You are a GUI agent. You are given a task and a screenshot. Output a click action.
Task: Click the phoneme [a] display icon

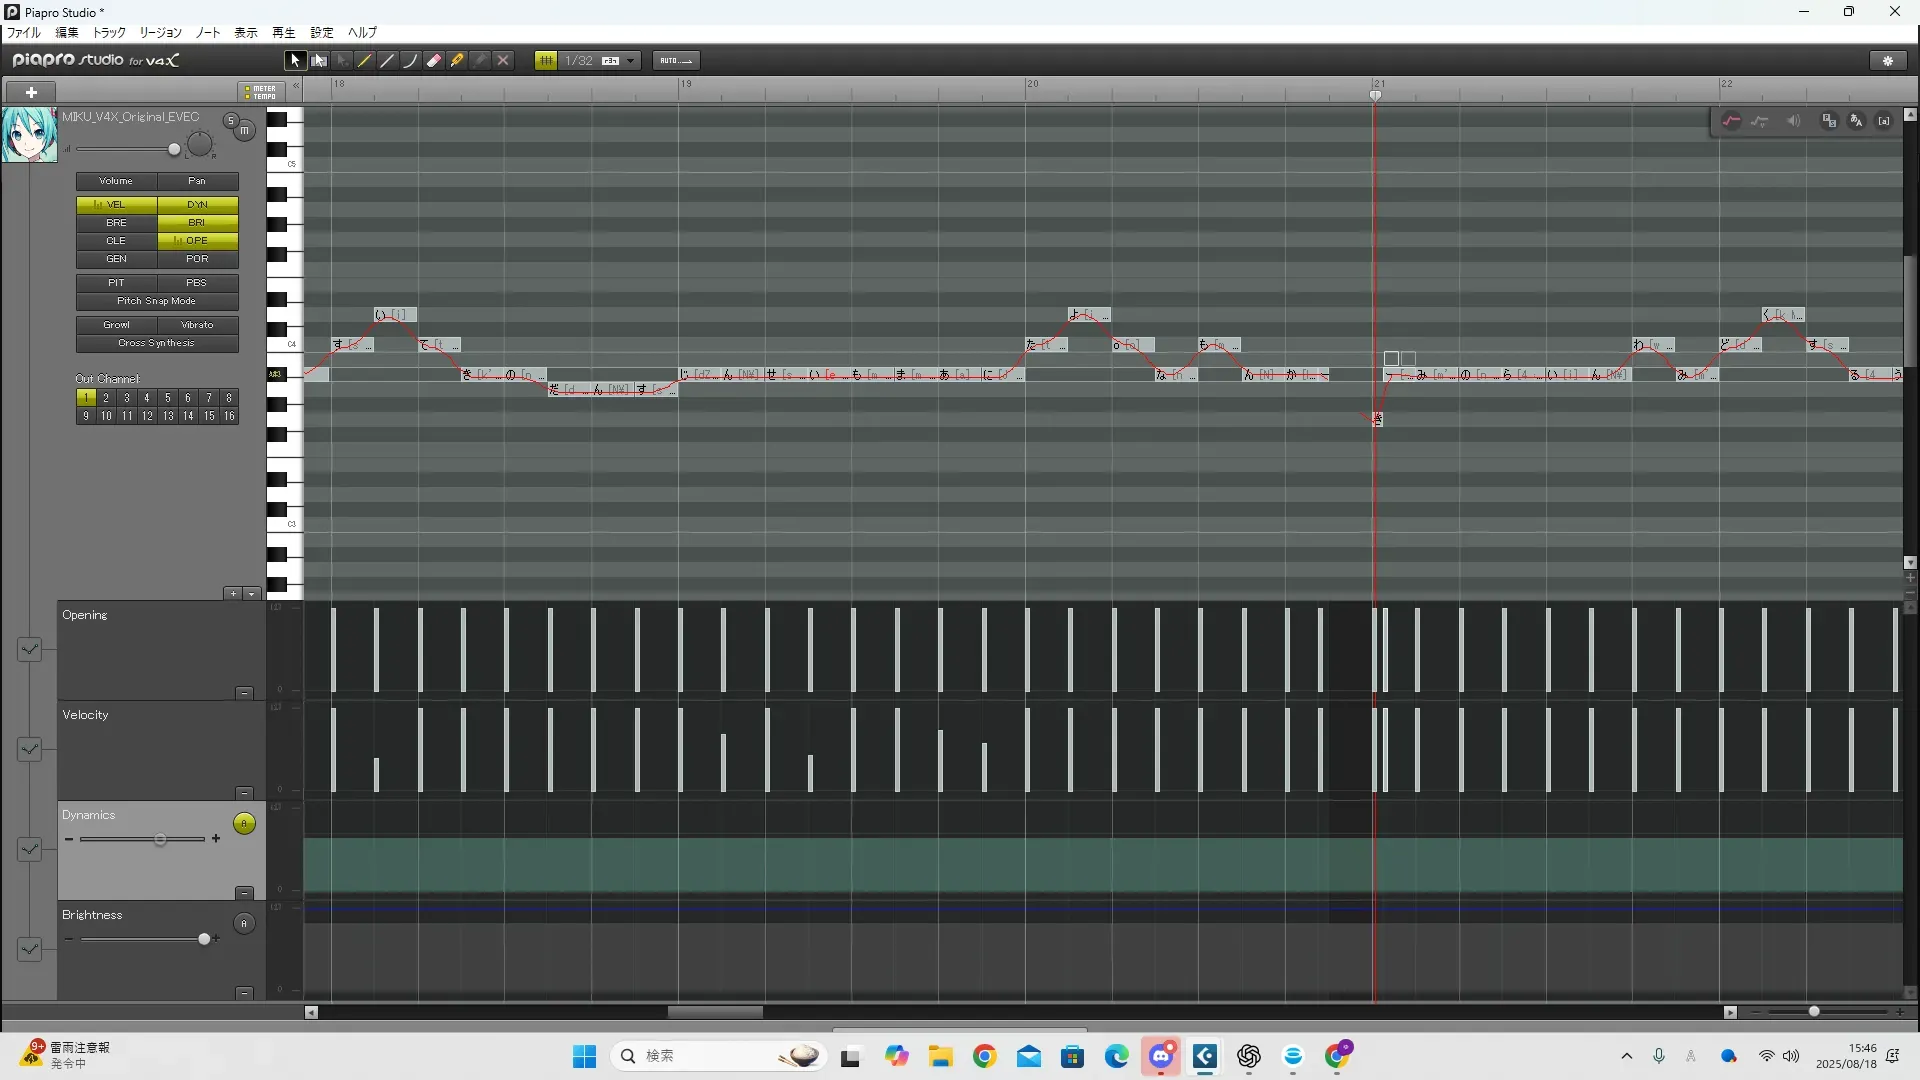pos(1884,121)
